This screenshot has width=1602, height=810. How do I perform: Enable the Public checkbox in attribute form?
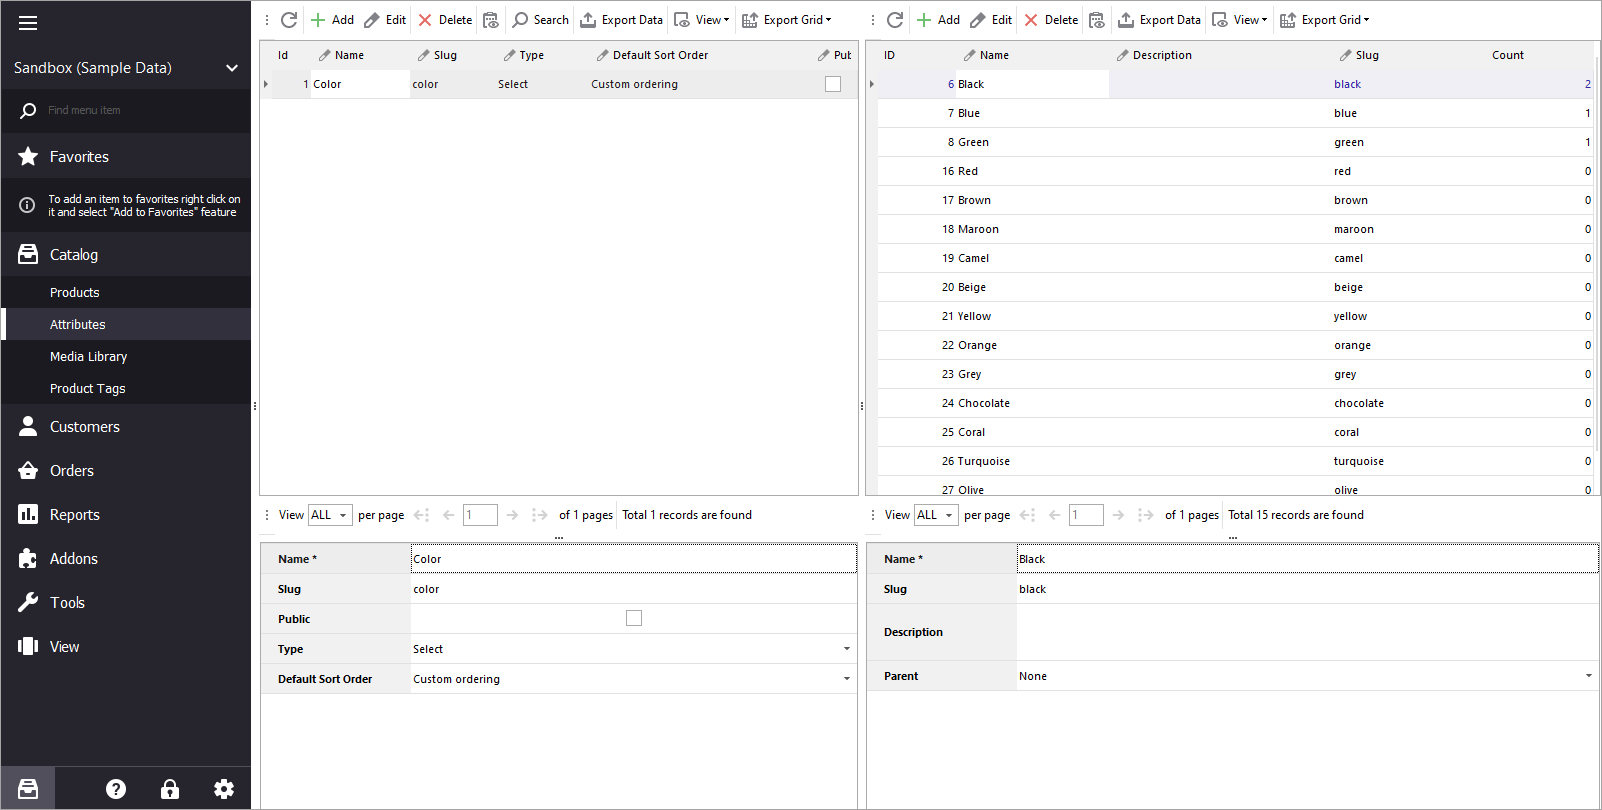[633, 618]
